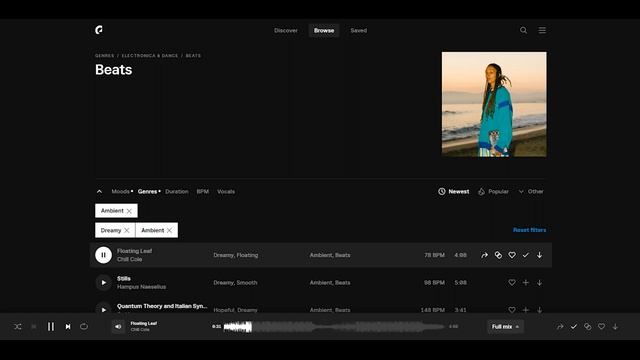This screenshot has height=360, width=640.
Task: Go to Electronica & Dance breadcrumb
Action: (x=150, y=56)
